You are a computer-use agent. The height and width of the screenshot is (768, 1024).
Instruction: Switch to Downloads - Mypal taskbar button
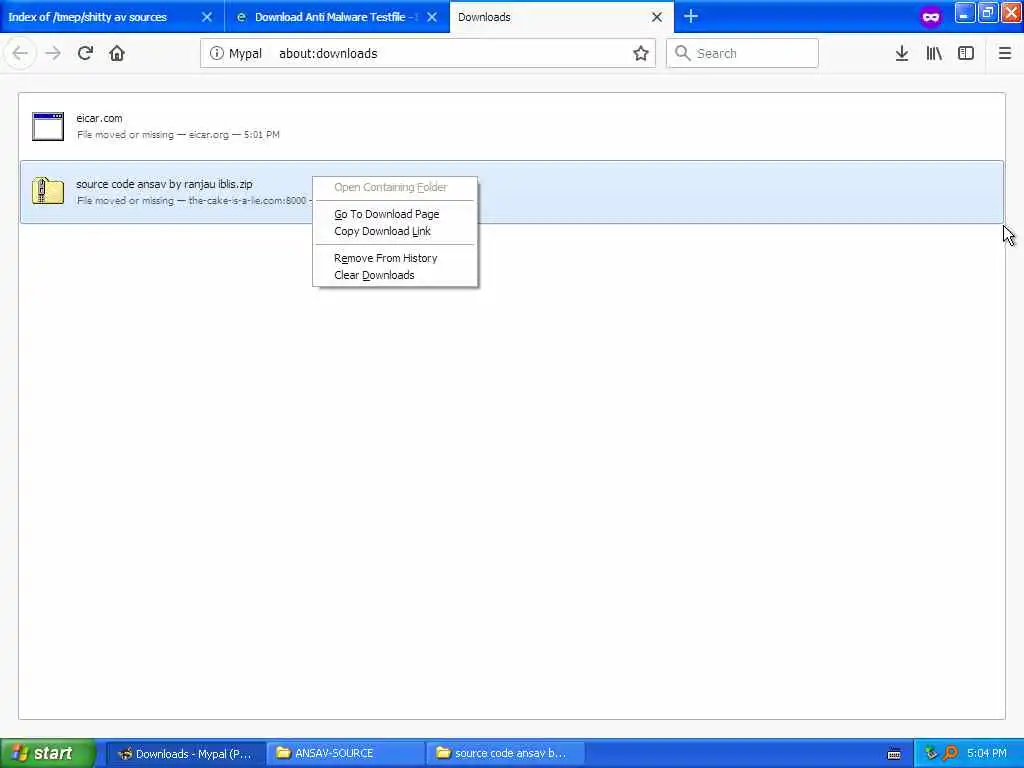click(x=185, y=754)
